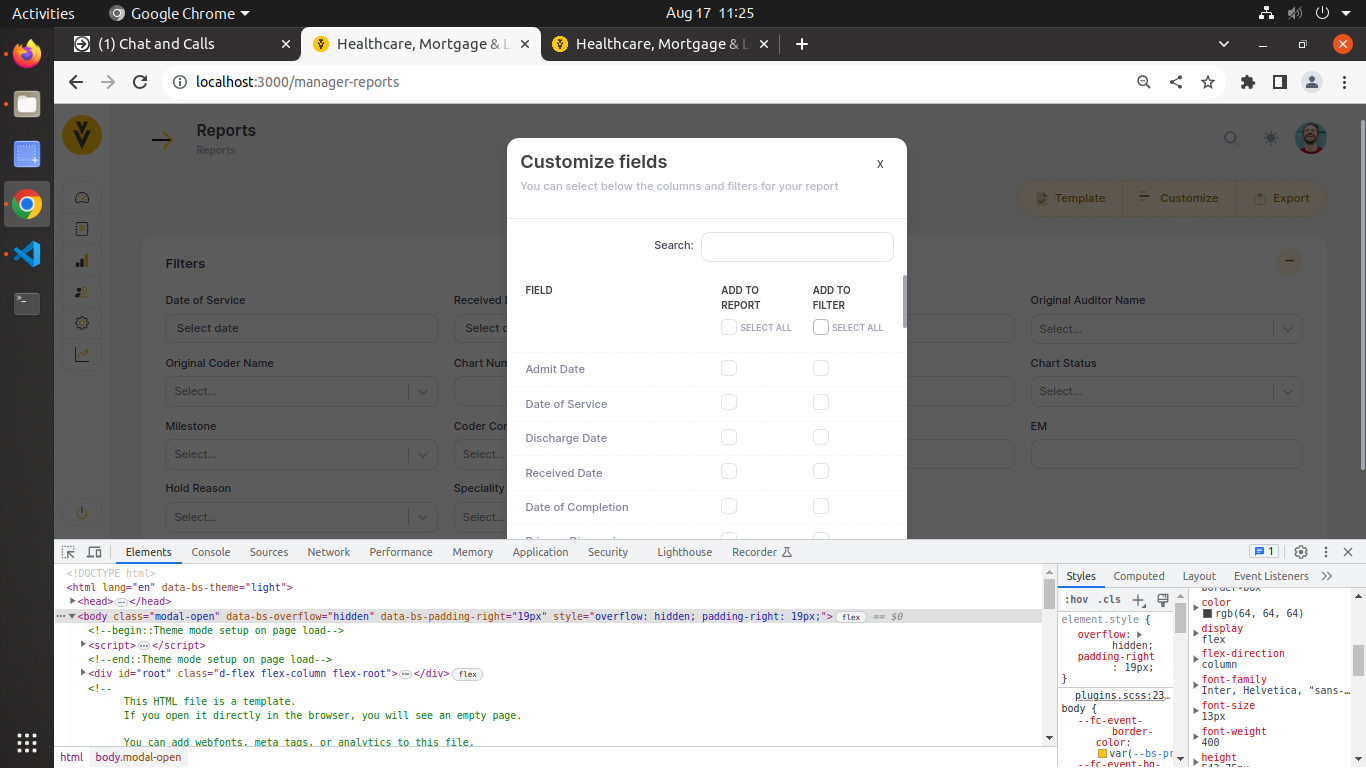Open Visual Studio Code from the dock
The image size is (1366, 768).
27,254
